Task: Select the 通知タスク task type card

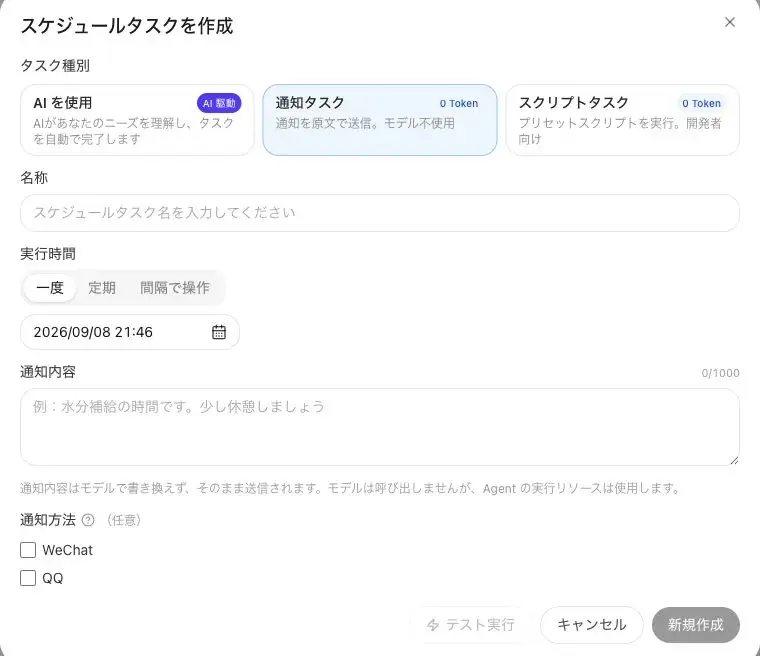Action: point(380,120)
